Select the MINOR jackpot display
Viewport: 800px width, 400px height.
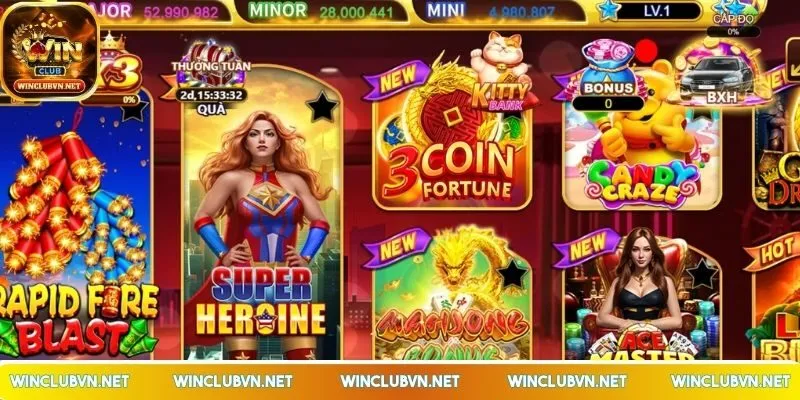click(323, 11)
